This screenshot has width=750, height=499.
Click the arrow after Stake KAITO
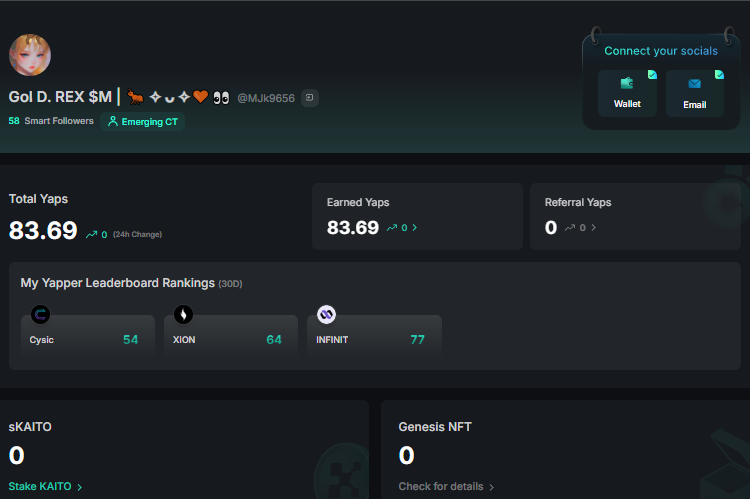79,487
